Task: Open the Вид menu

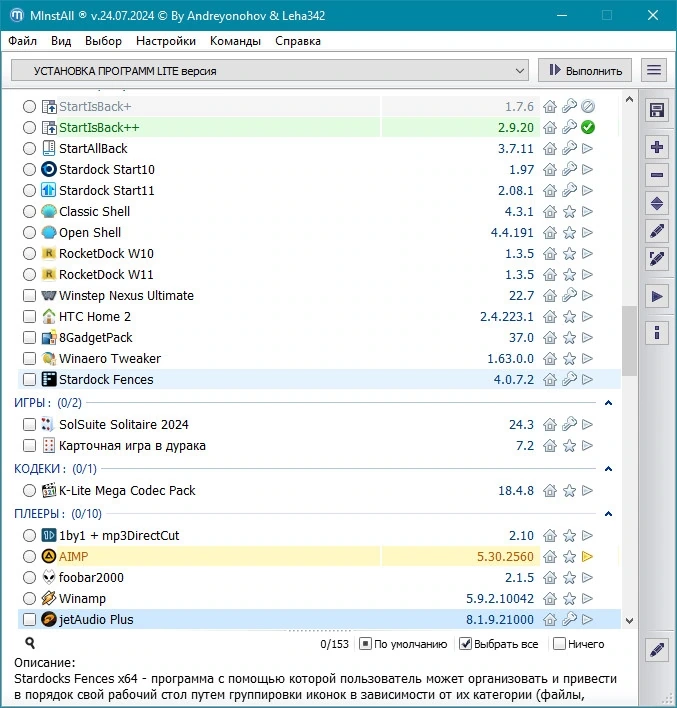Action: (61, 41)
